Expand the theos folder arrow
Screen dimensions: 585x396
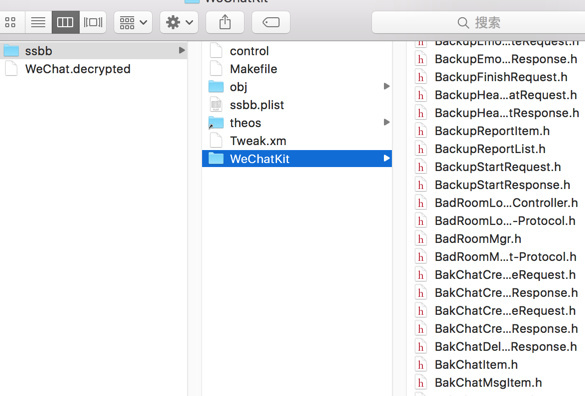pyautogui.click(x=387, y=122)
